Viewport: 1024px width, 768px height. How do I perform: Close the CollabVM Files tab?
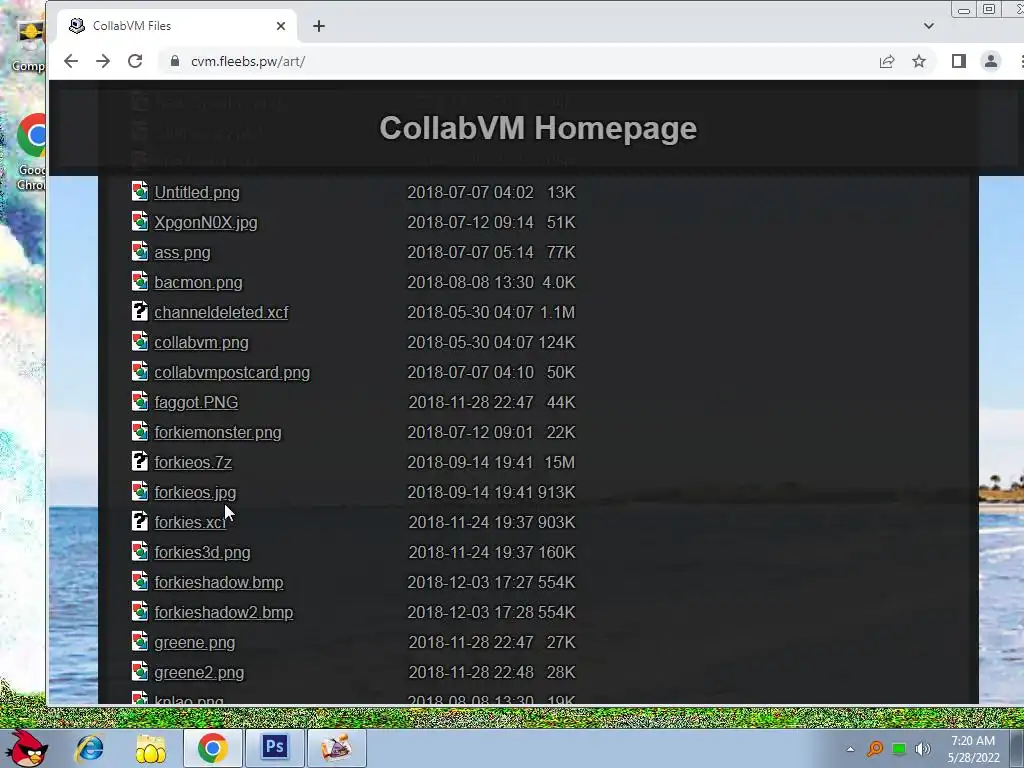pos(281,26)
